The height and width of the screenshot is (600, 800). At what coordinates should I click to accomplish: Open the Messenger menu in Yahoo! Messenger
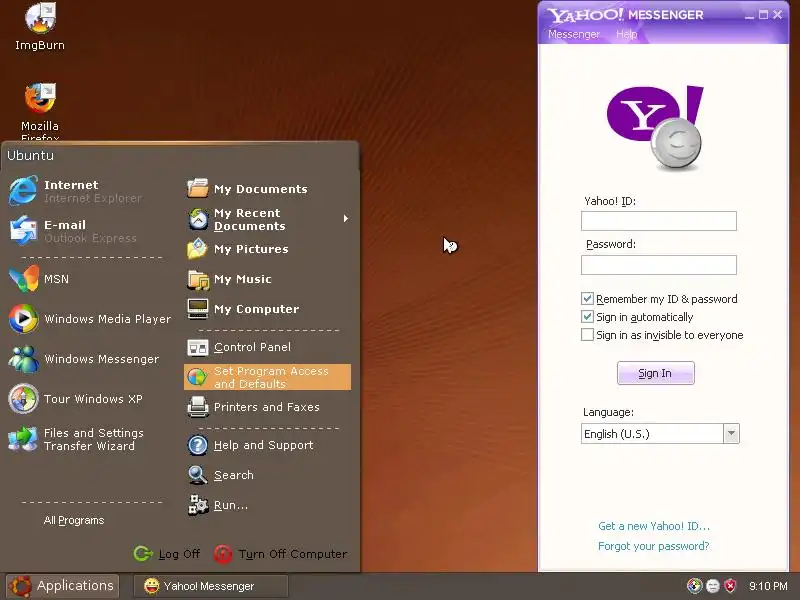573,34
